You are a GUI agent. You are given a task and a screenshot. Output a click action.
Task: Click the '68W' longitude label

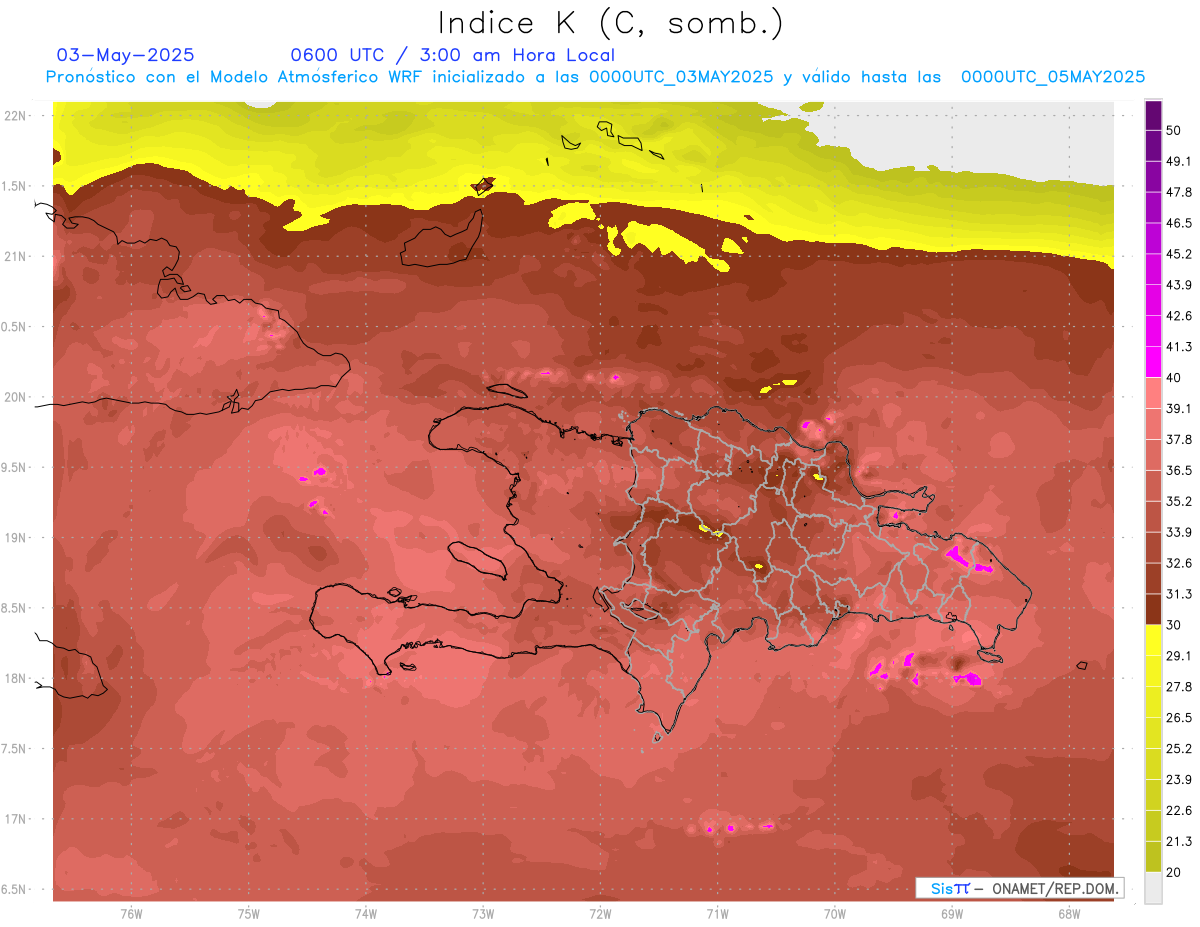click(1069, 914)
